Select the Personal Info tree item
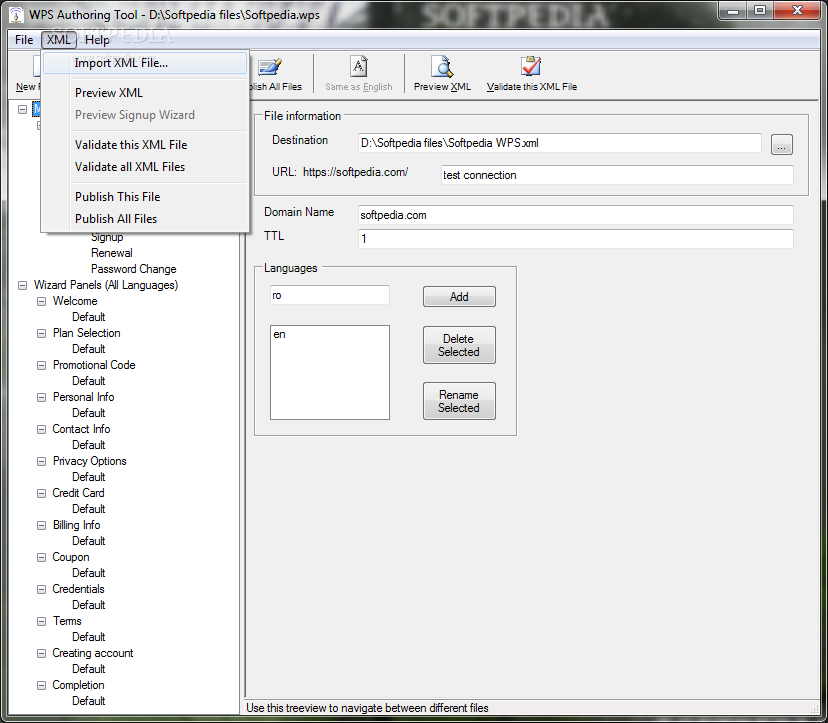This screenshot has width=828, height=723. click(x=83, y=397)
